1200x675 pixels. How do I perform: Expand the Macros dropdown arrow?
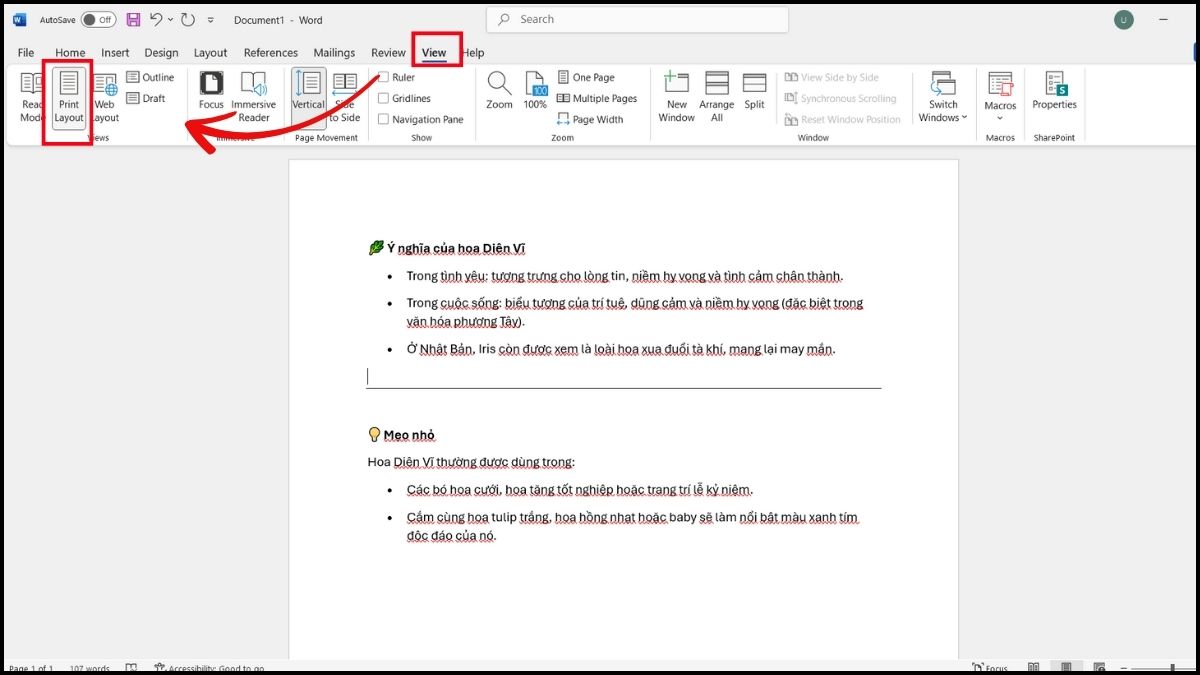click(x=1000, y=118)
